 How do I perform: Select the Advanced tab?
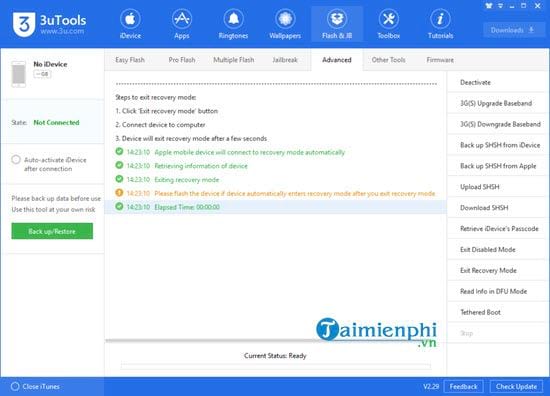click(x=337, y=60)
